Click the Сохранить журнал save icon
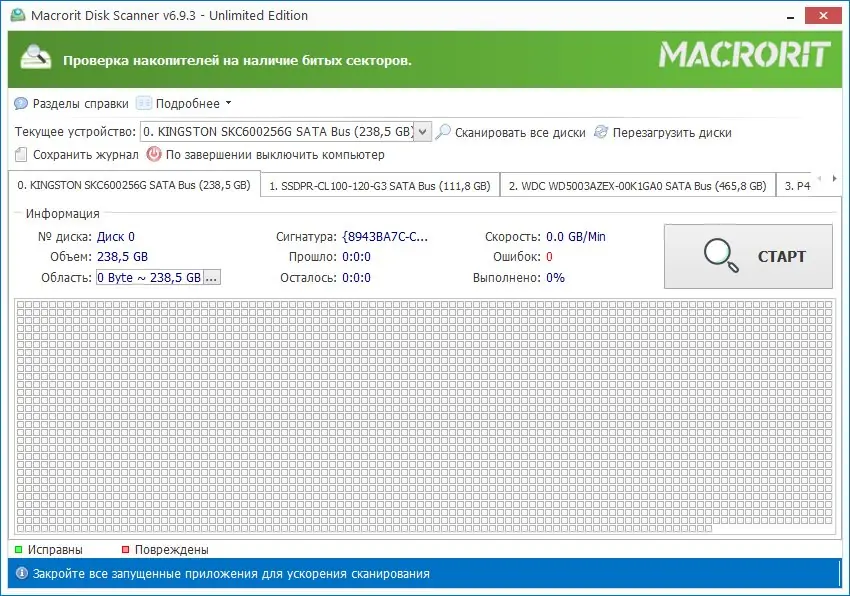 pyautogui.click(x=22, y=154)
